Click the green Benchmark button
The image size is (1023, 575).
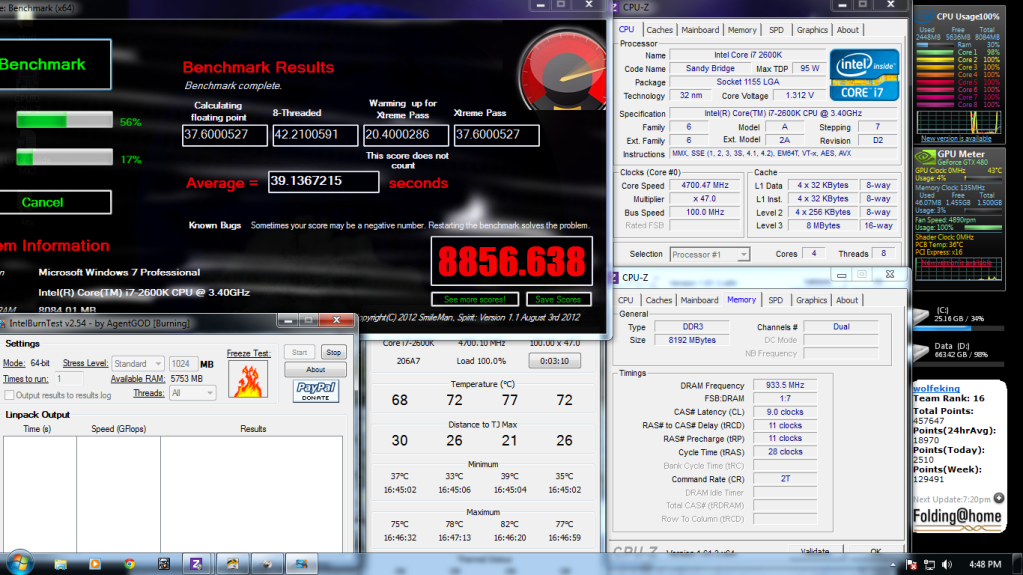[x=54, y=65]
